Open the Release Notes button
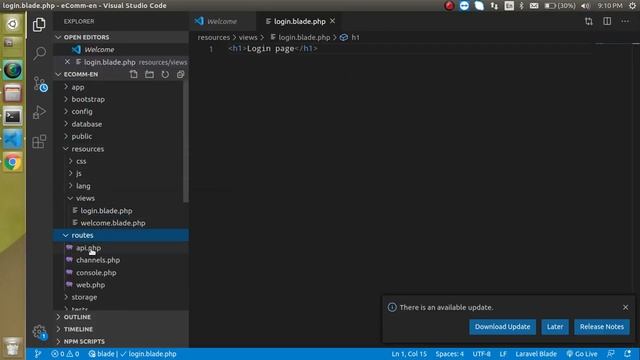 click(602, 327)
